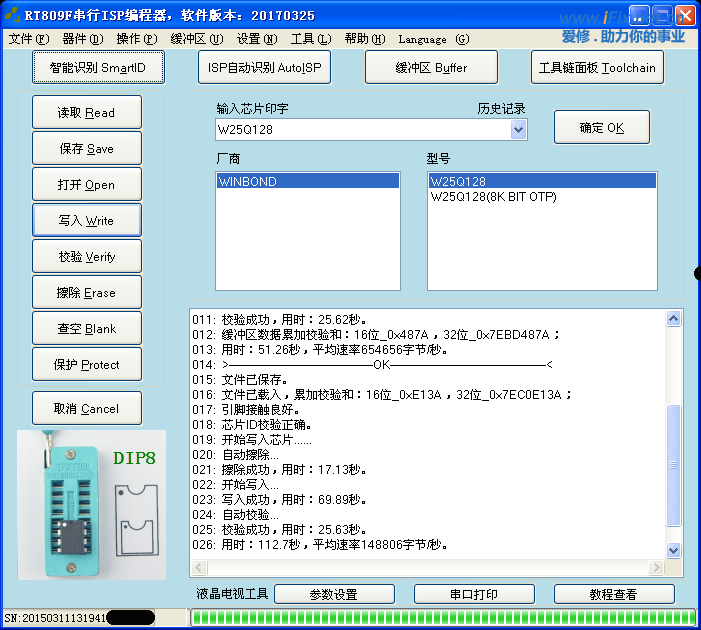Click the 写入 Write button
Screen dimensions: 701x630
point(87,220)
